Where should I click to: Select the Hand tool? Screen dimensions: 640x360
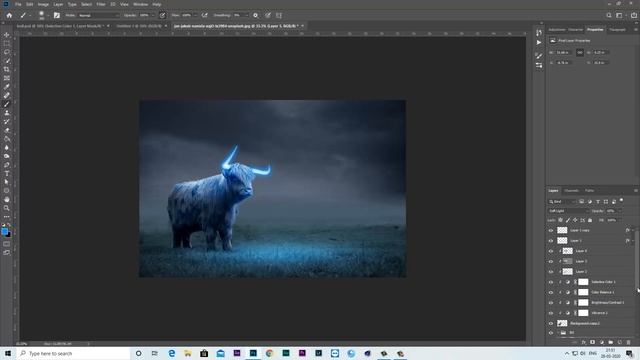pyautogui.click(x=7, y=200)
